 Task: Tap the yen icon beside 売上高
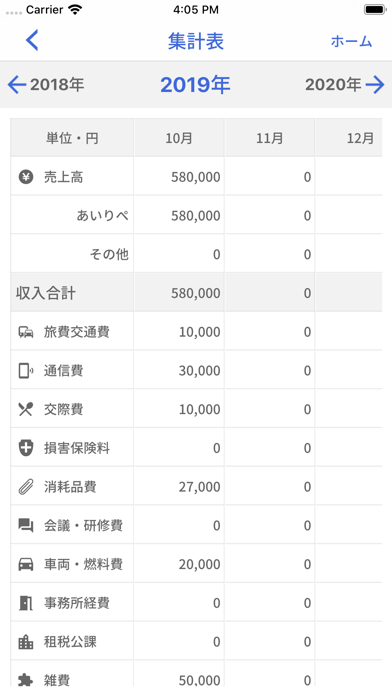[x=26, y=177]
